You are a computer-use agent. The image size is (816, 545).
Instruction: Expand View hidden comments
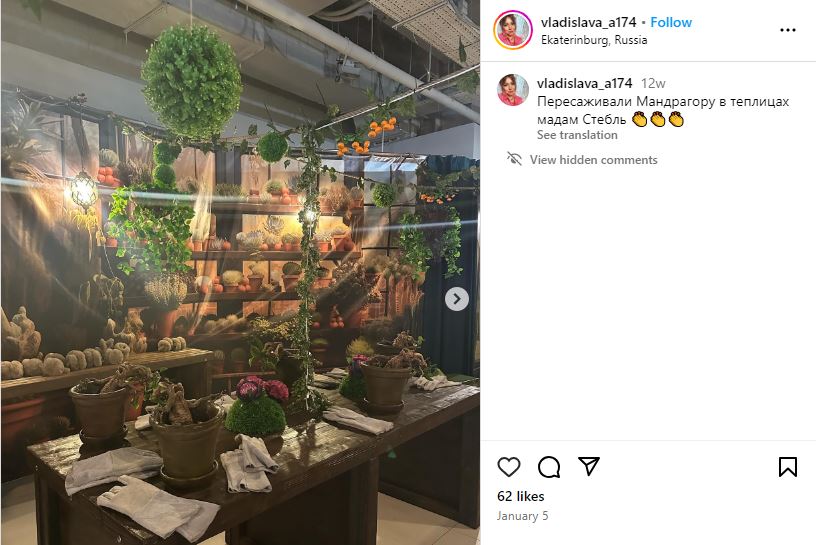593,160
